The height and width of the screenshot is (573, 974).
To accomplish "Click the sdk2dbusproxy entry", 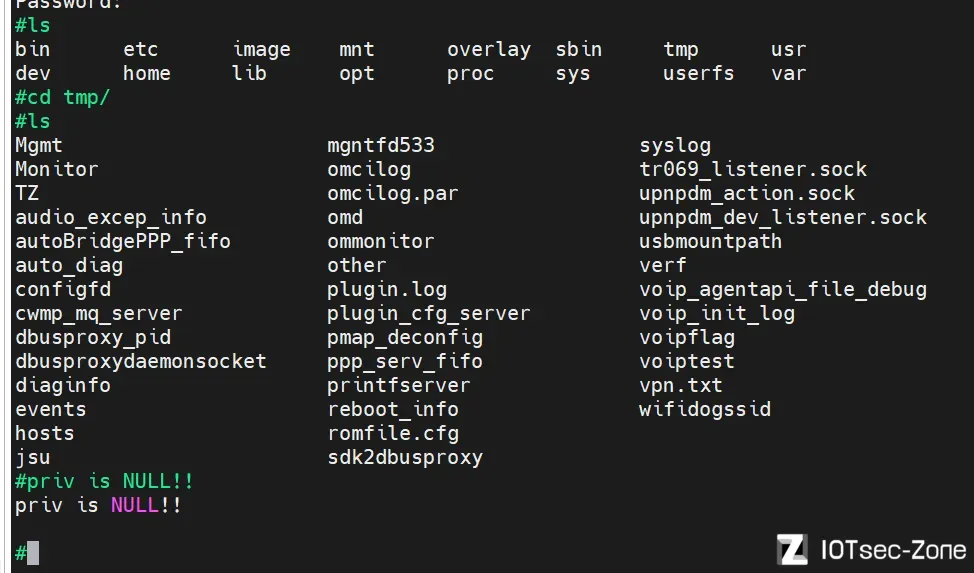I will tap(405, 457).
